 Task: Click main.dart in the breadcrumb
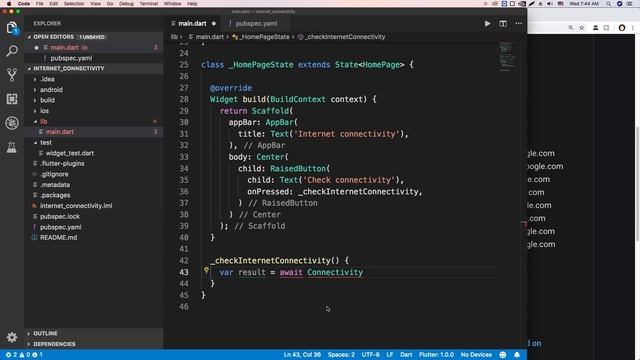pos(209,37)
